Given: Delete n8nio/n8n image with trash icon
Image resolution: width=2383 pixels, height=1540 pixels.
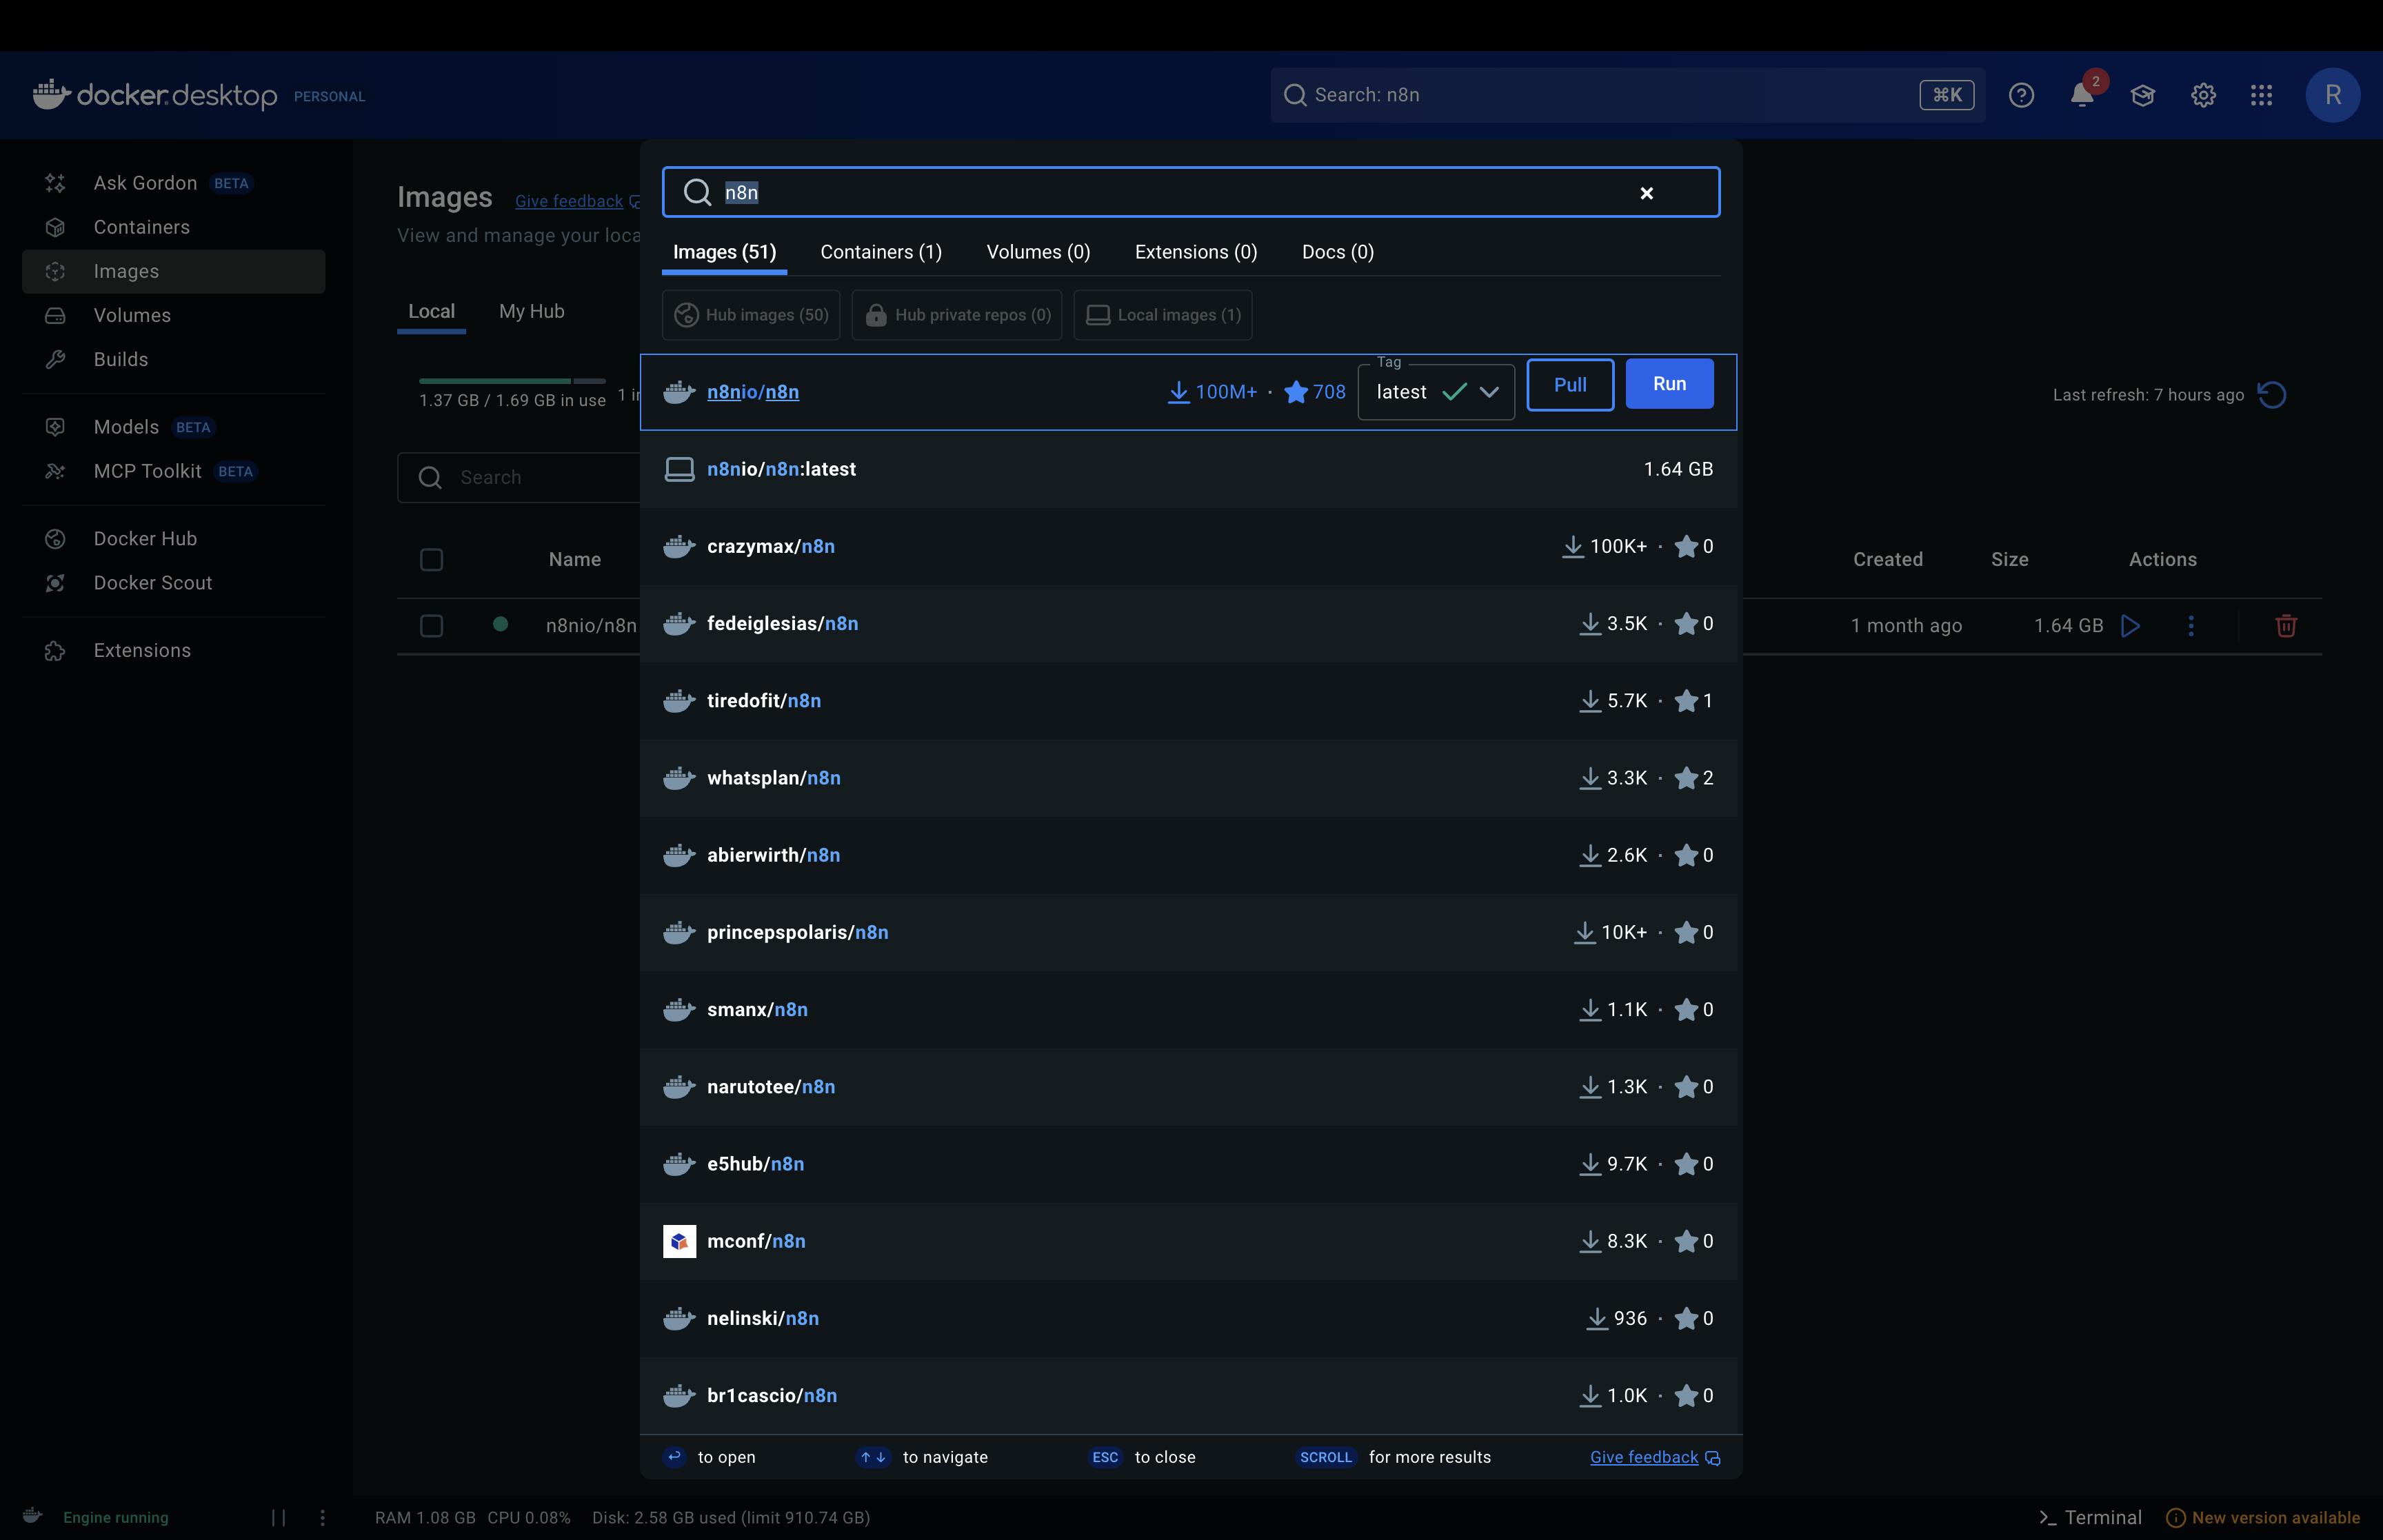Looking at the screenshot, I should [2285, 626].
